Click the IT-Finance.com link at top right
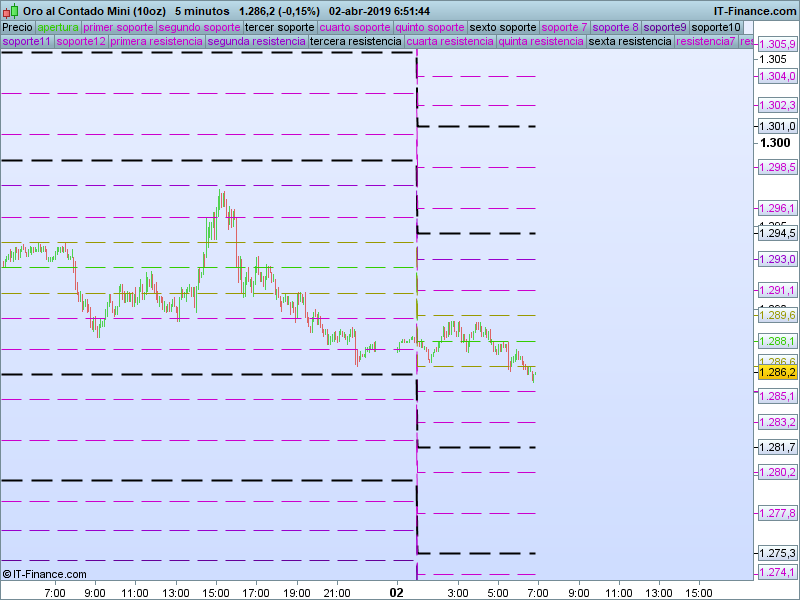800x600 pixels. (x=755, y=10)
